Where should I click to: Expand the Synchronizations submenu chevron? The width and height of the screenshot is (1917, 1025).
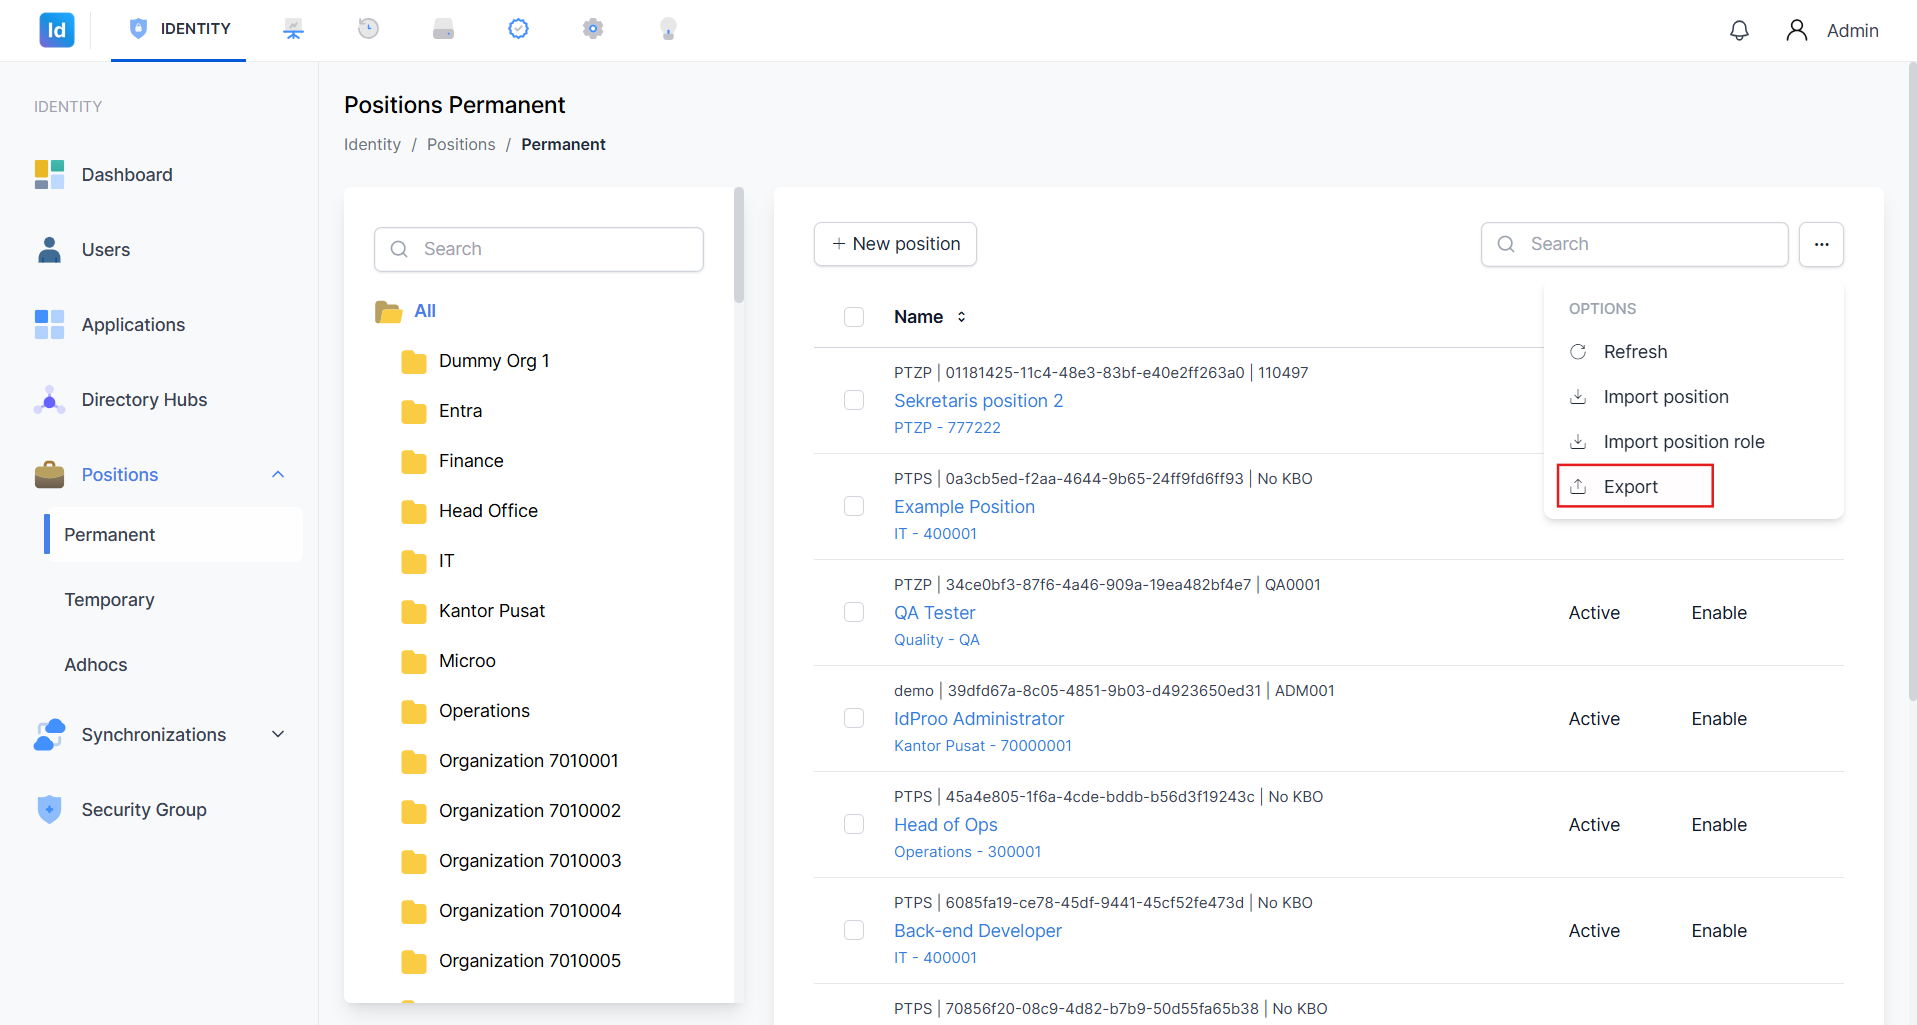click(x=278, y=735)
